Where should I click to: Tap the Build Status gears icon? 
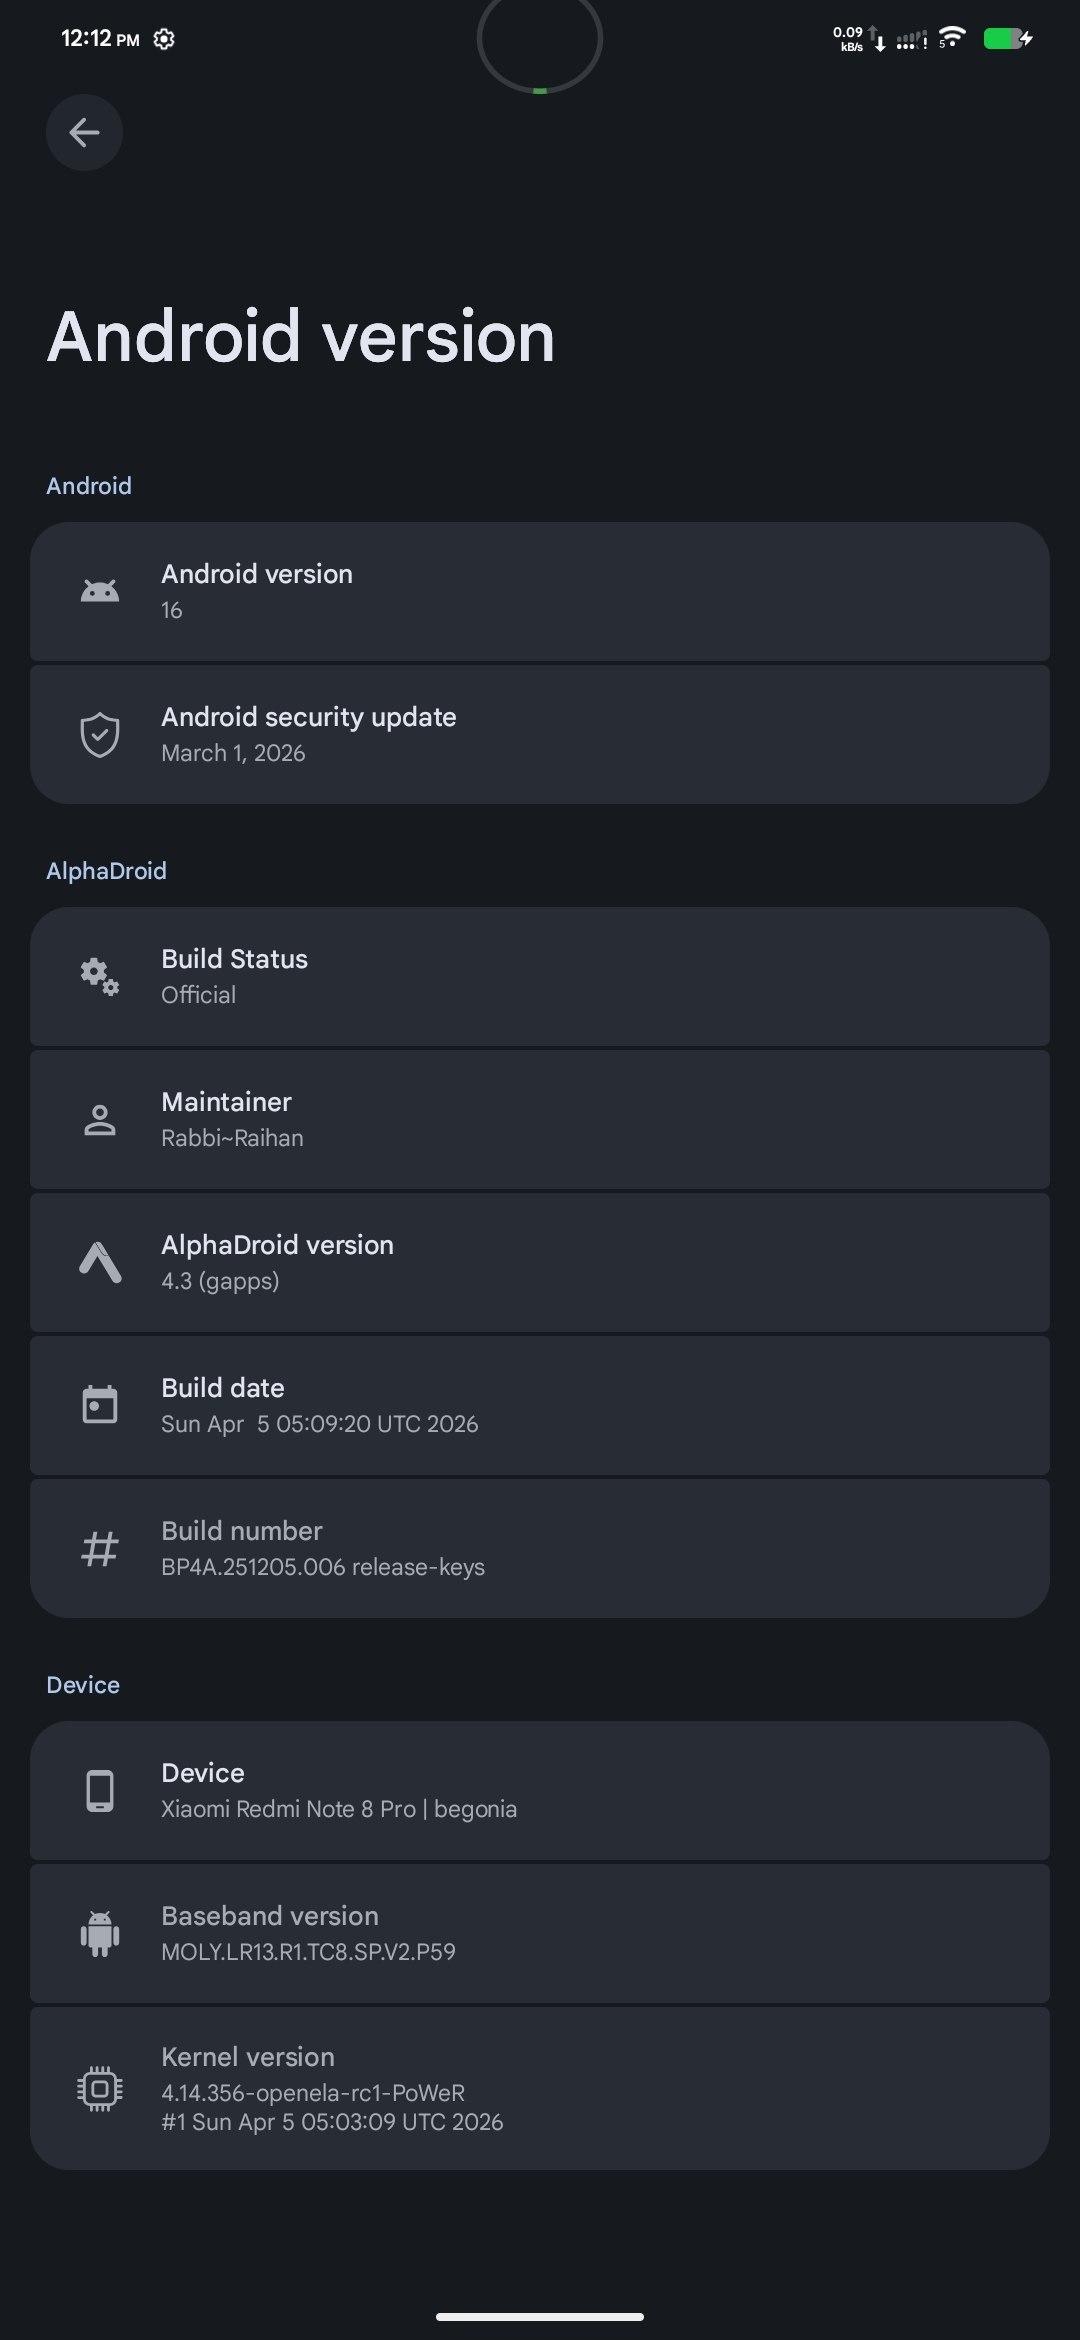[x=100, y=976]
